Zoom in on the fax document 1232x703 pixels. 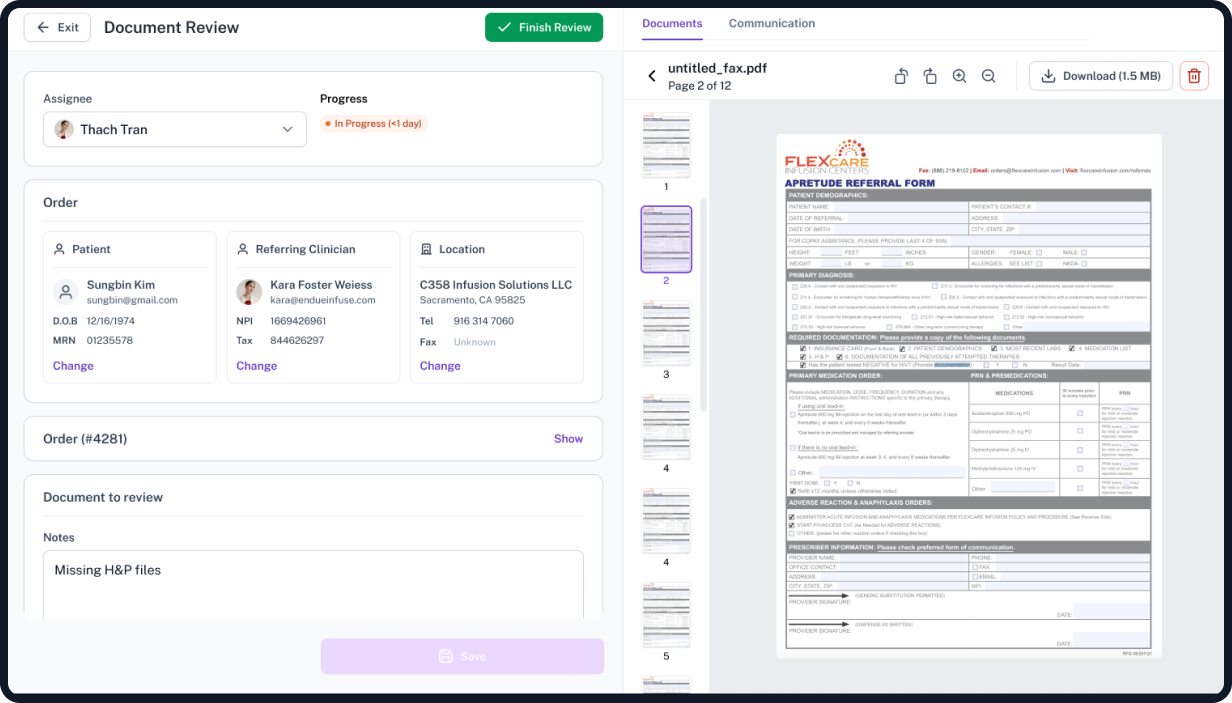(959, 76)
